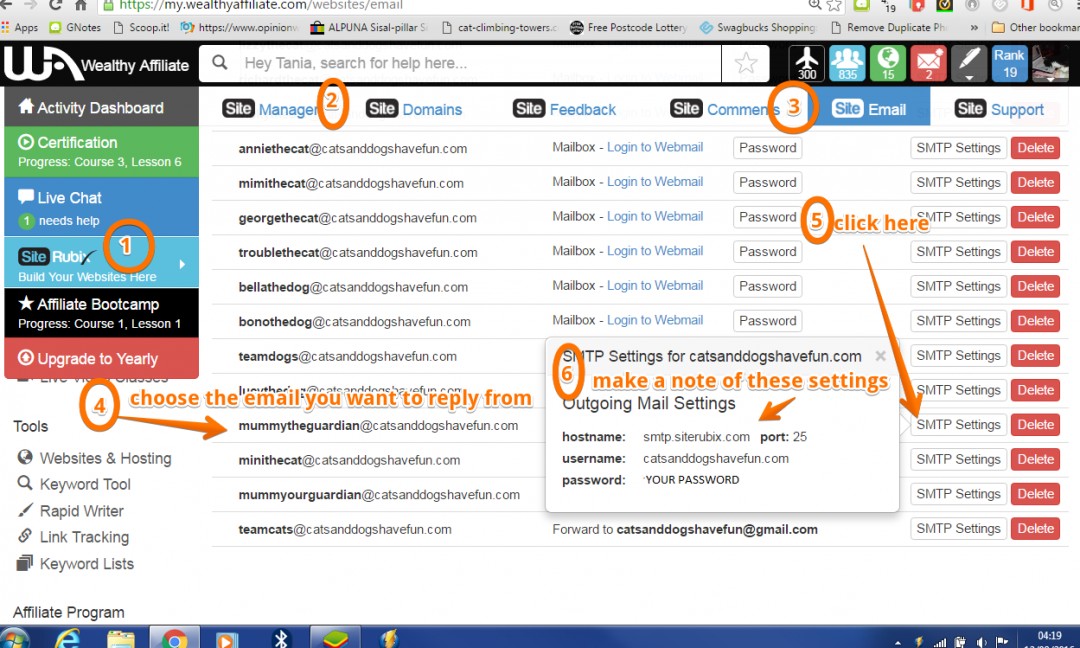This screenshot has width=1080, height=648.
Task: Expand SiteRubix menu arrow
Action: [182, 264]
